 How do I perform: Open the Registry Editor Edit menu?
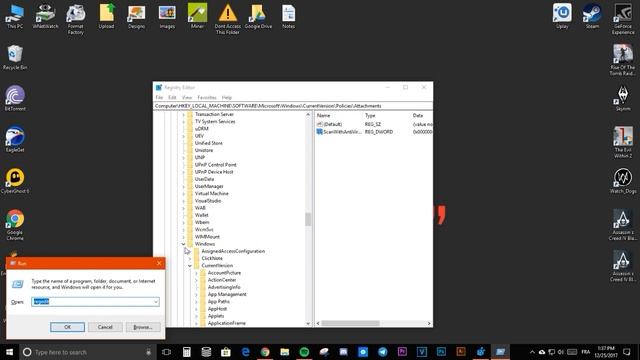(x=172, y=98)
